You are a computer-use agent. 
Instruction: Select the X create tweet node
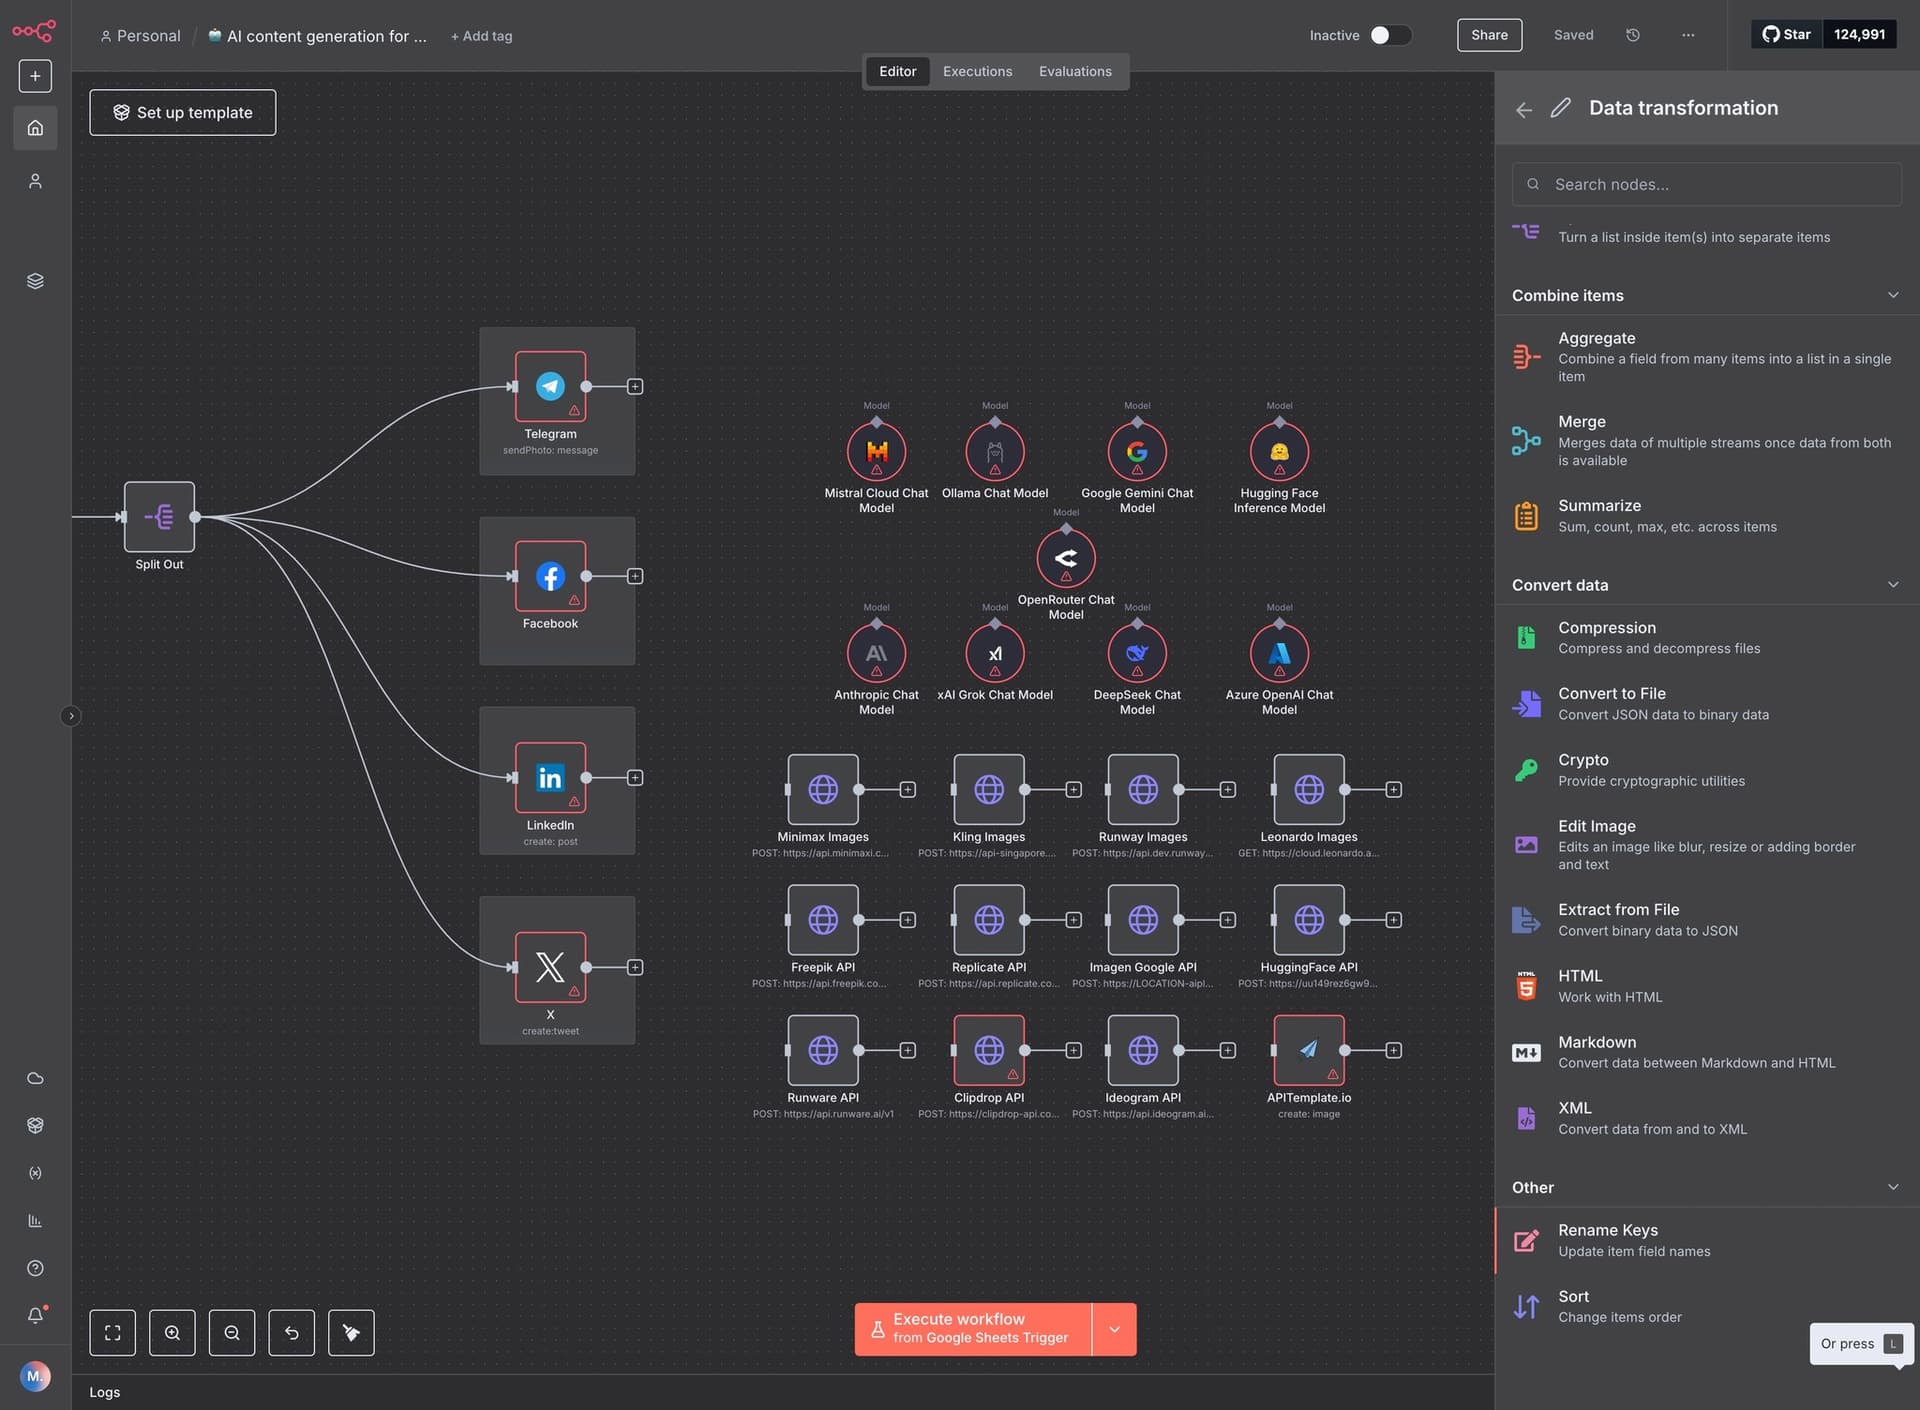click(550, 967)
